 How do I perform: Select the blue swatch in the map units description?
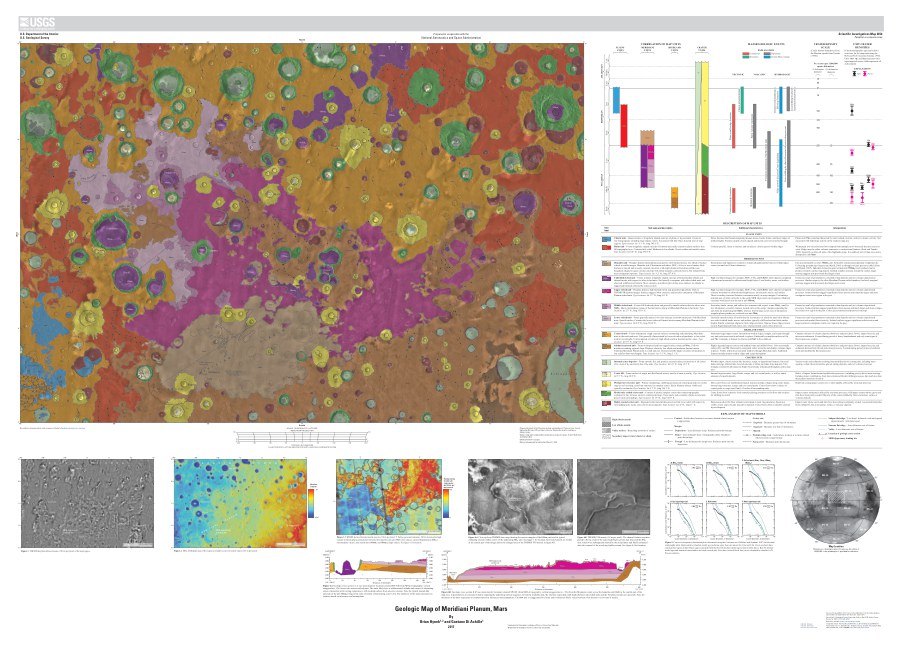tap(606, 239)
